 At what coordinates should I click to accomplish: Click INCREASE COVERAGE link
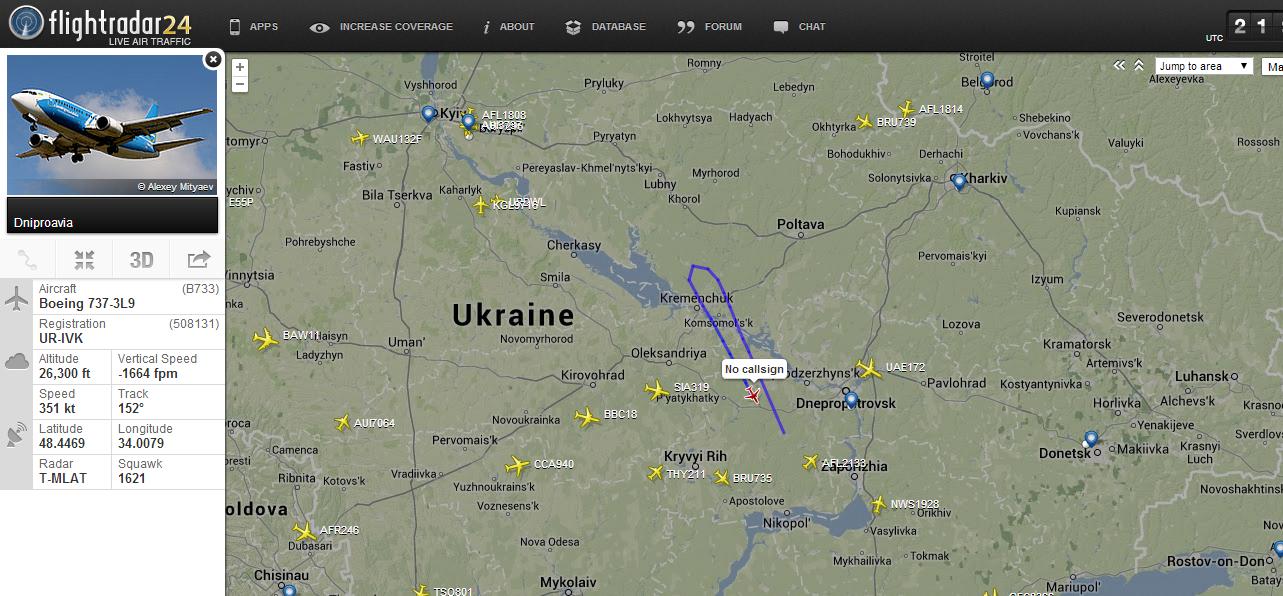[382, 27]
